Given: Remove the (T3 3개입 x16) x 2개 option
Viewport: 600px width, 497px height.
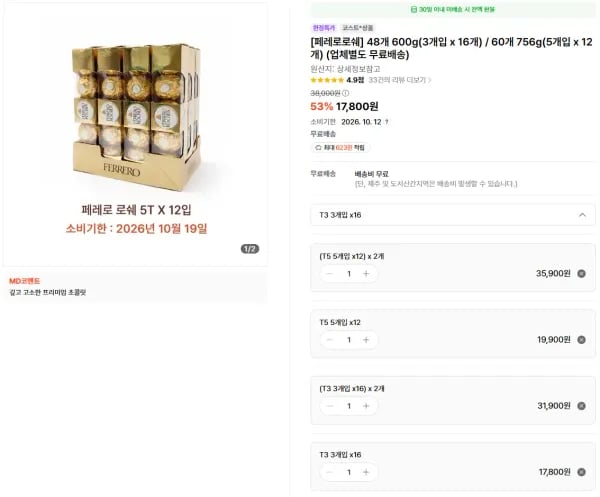Looking at the screenshot, I should 581,406.
